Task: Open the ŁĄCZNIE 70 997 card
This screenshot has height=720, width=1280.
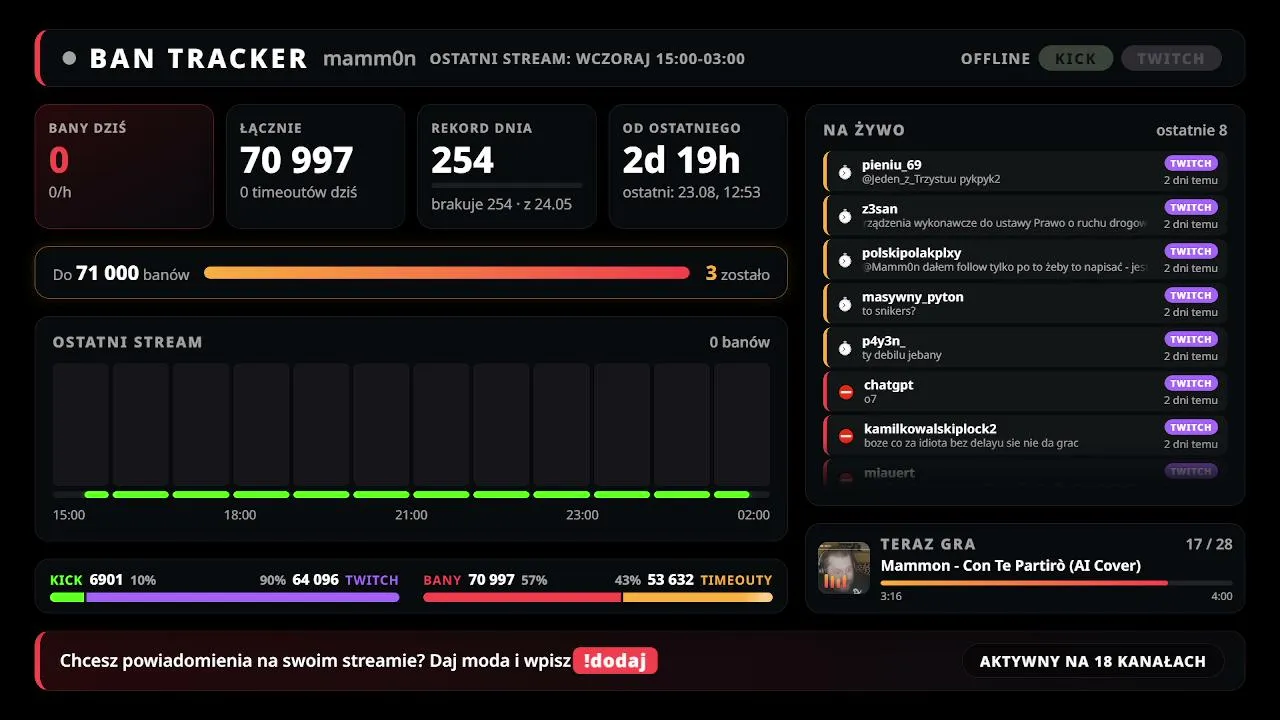Action: (315, 166)
